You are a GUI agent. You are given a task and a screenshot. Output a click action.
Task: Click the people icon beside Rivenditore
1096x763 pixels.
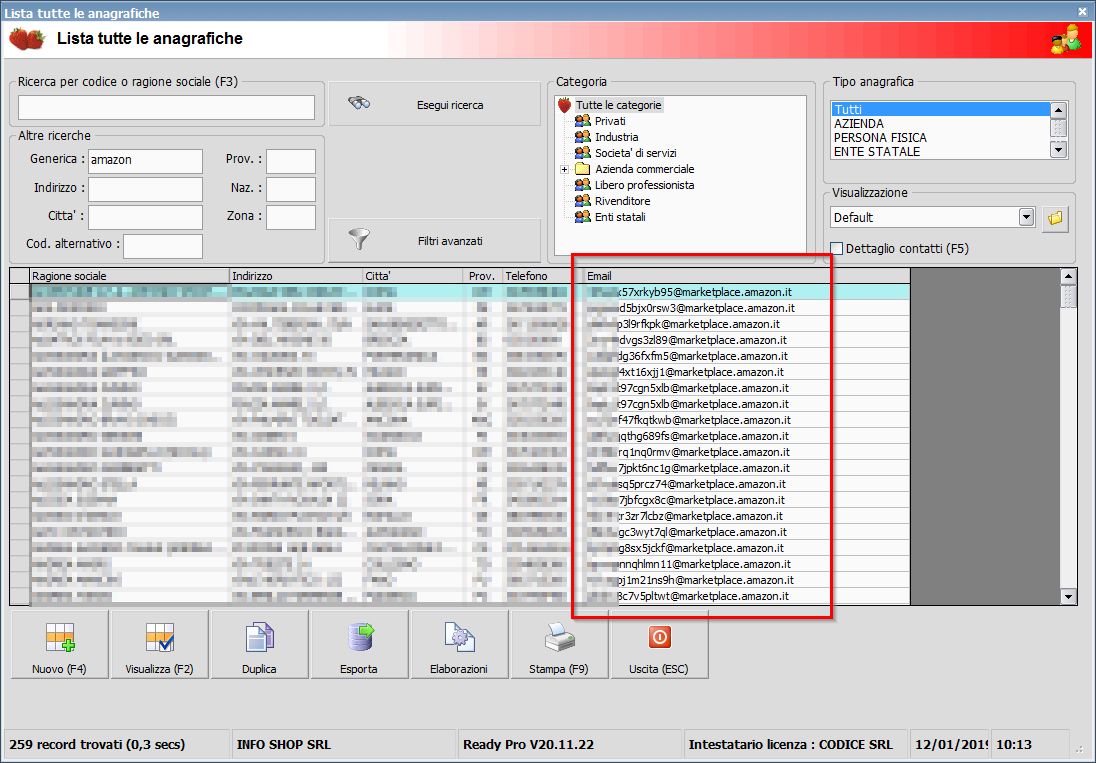[x=582, y=201]
